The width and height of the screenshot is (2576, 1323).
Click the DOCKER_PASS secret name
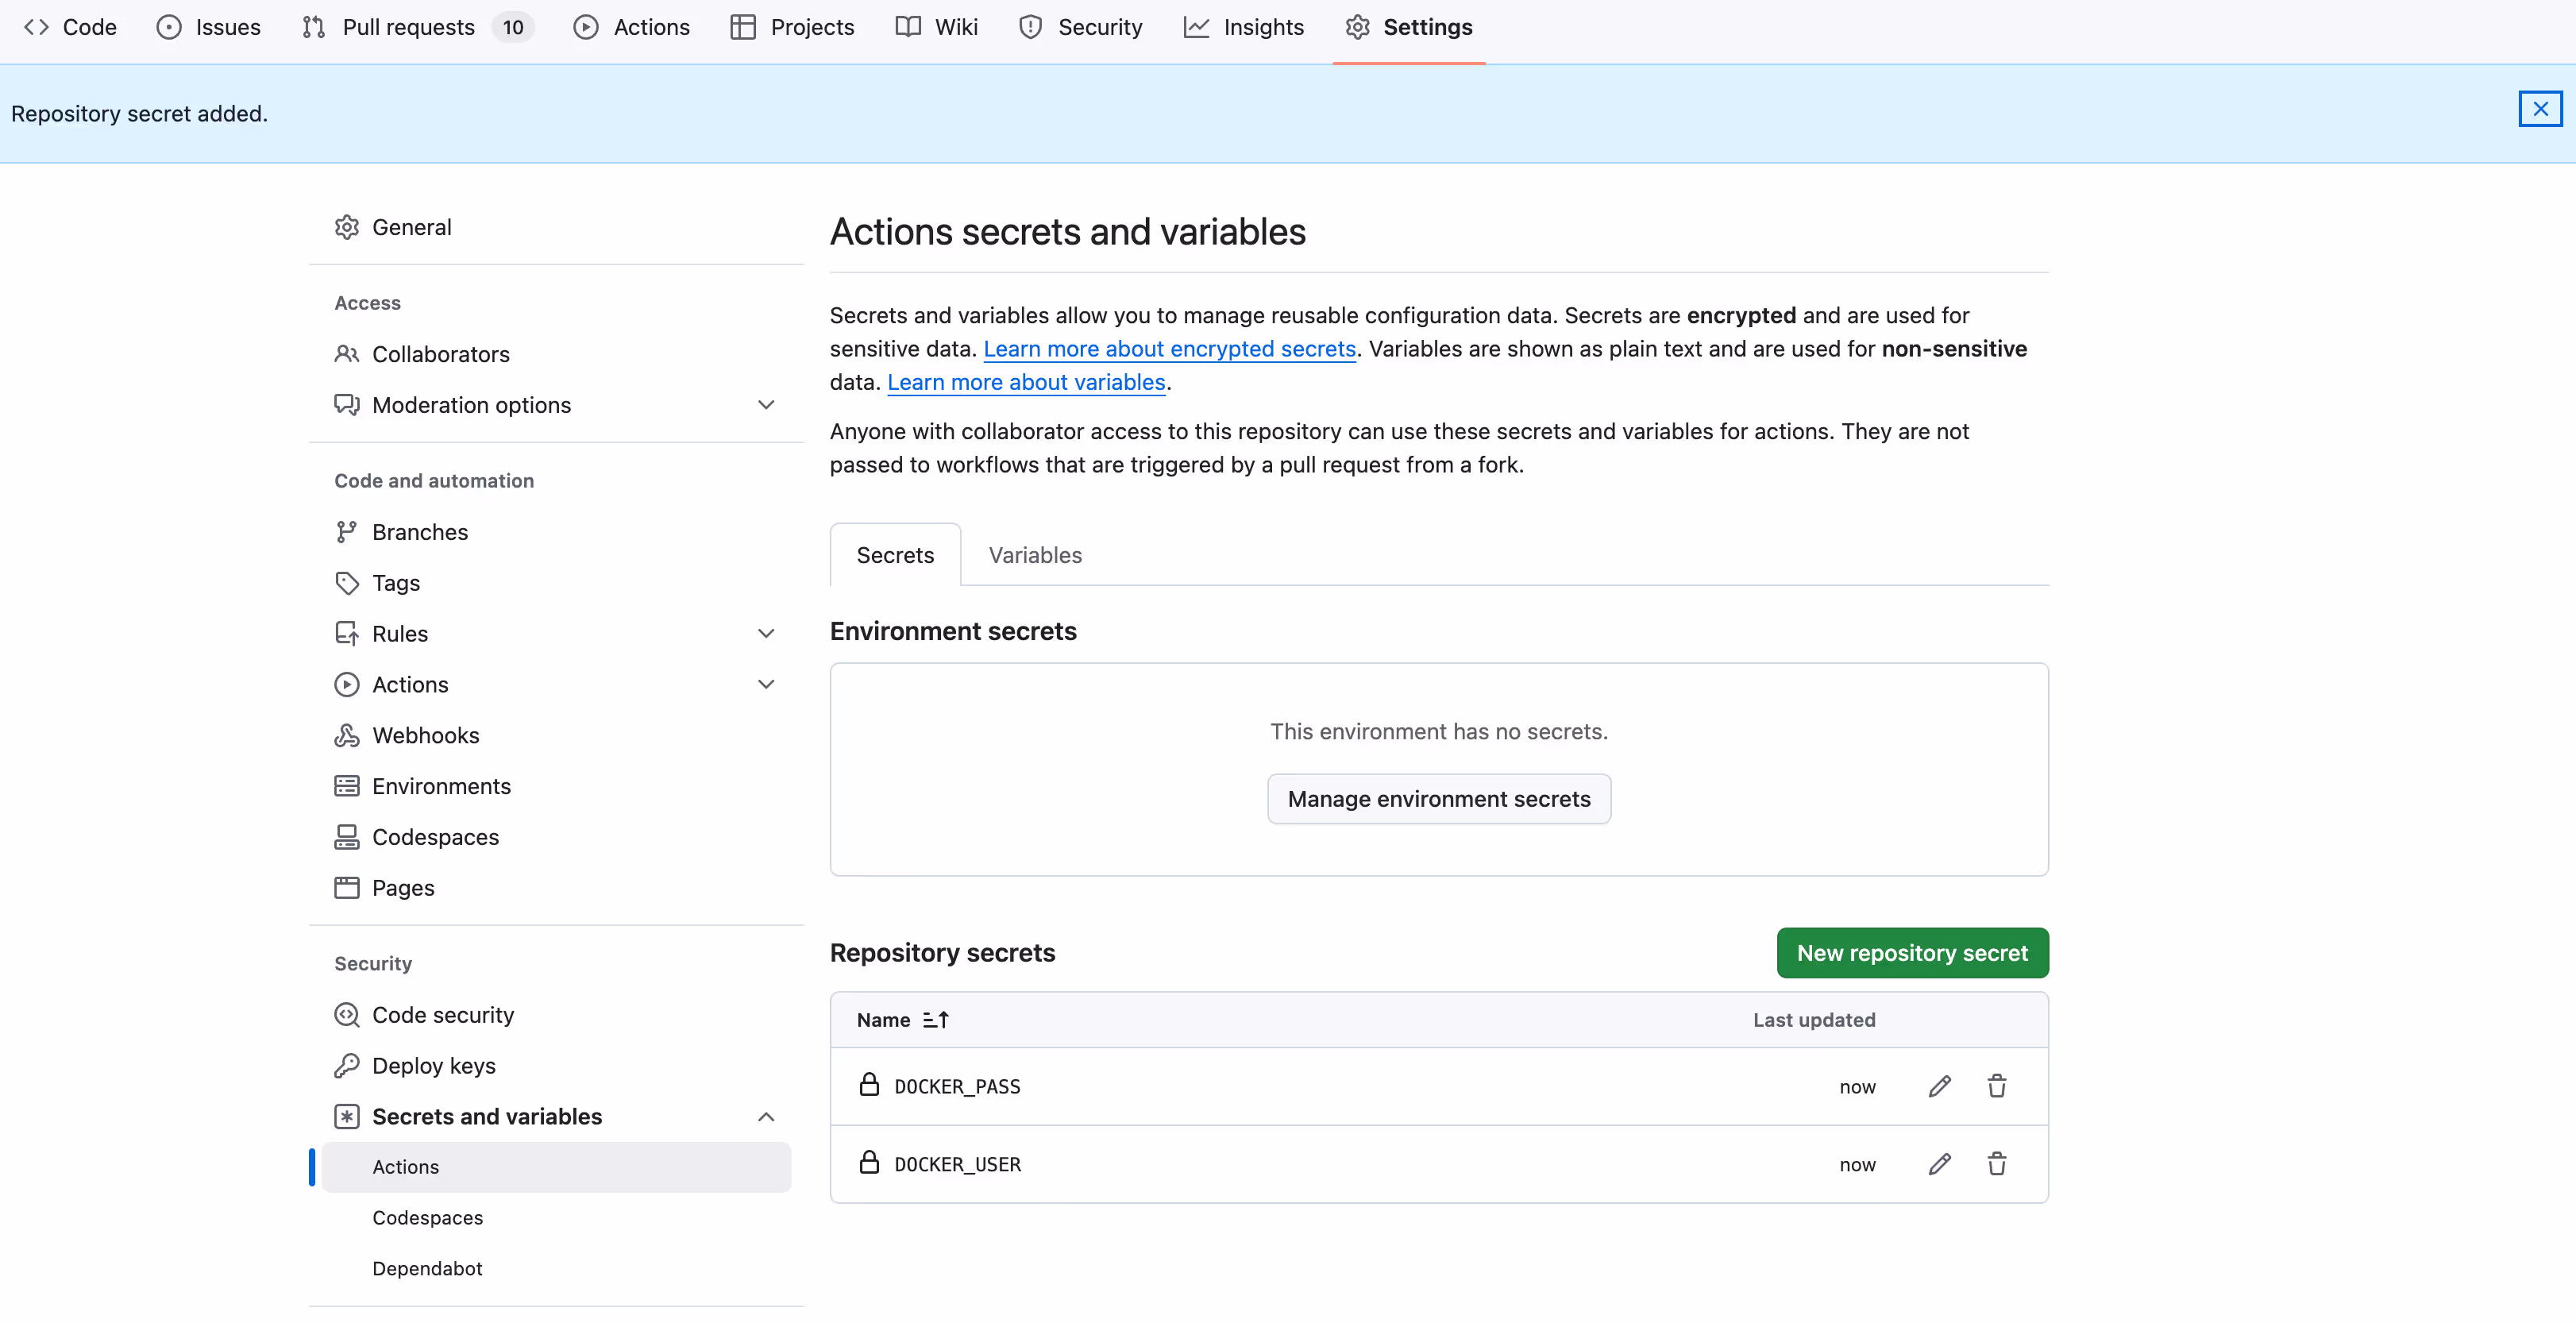(957, 1087)
